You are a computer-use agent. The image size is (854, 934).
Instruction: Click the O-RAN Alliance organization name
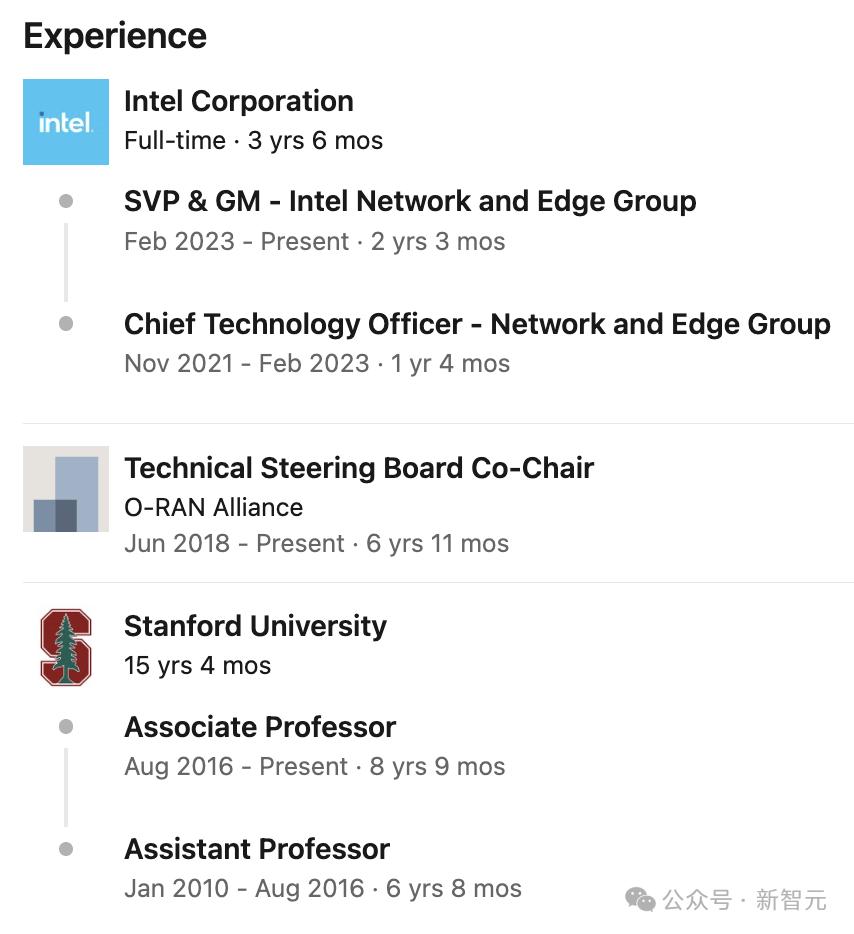(x=213, y=507)
